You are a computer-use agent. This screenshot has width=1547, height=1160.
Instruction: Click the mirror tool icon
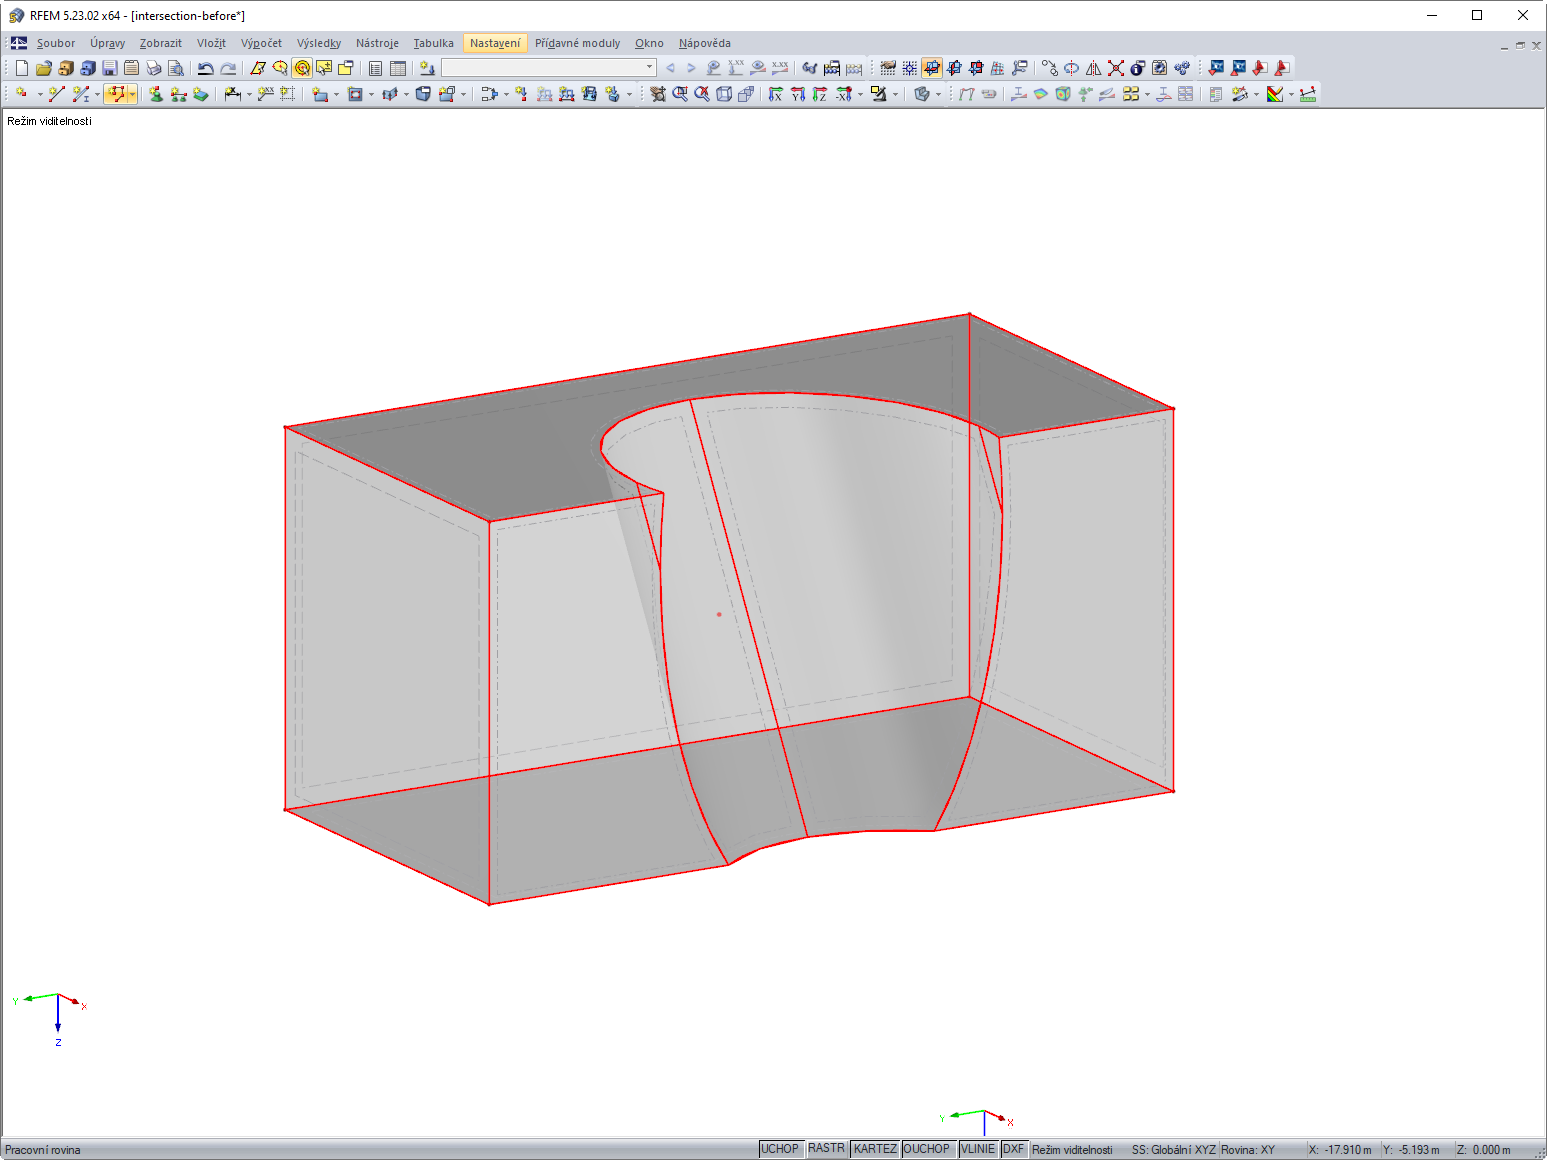[1094, 68]
